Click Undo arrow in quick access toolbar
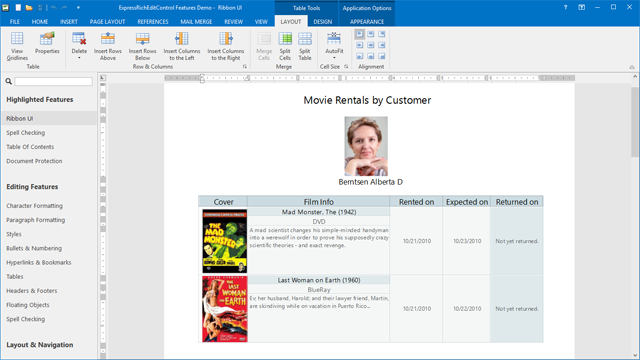The height and width of the screenshot is (360, 640). pyautogui.click(x=53, y=8)
